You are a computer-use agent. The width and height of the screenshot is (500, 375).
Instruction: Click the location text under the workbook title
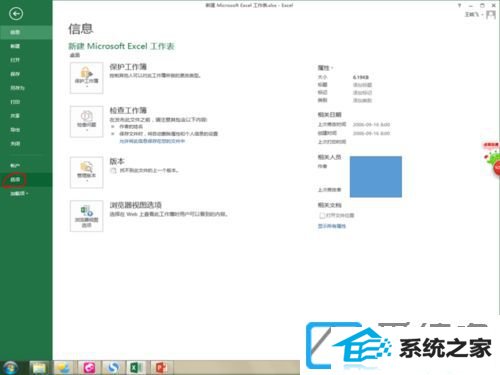[x=75, y=55]
